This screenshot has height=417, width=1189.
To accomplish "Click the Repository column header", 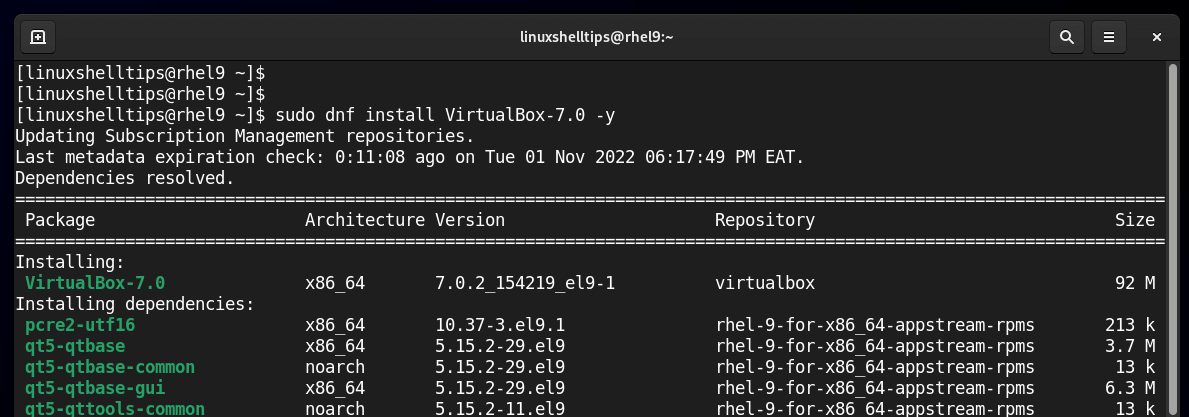I will [765, 220].
